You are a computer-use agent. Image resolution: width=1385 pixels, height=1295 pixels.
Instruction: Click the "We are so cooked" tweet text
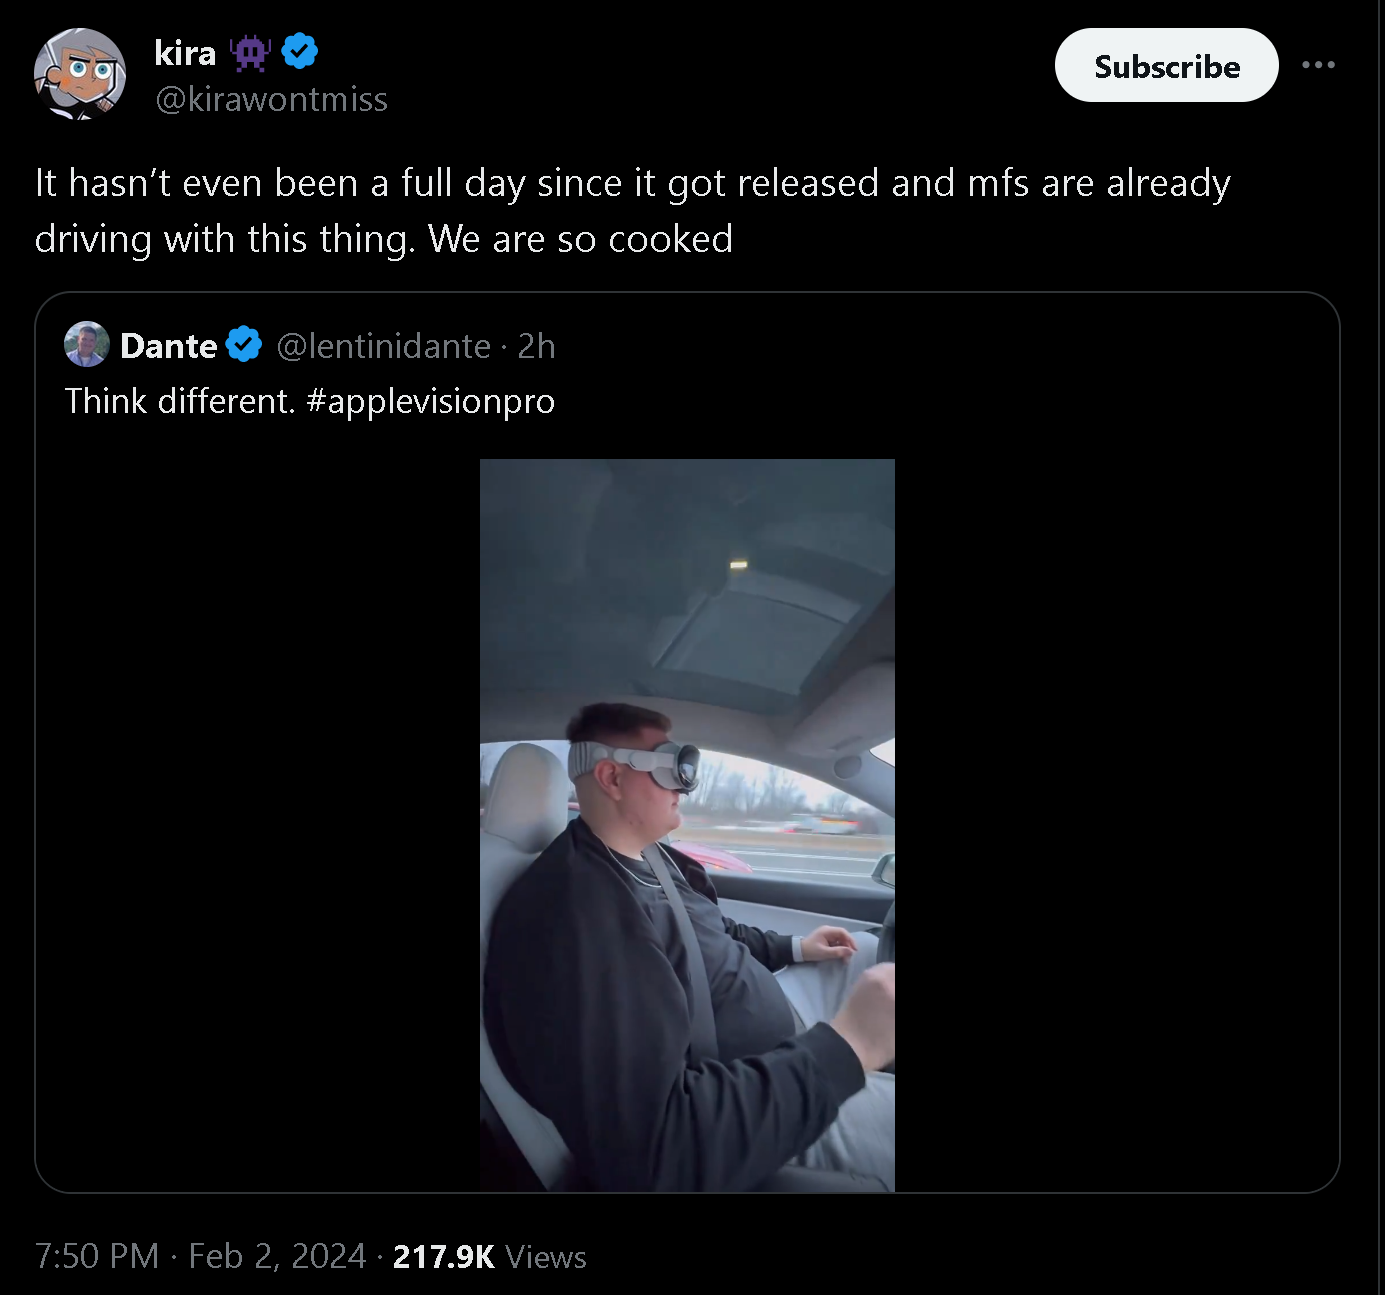click(580, 239)
